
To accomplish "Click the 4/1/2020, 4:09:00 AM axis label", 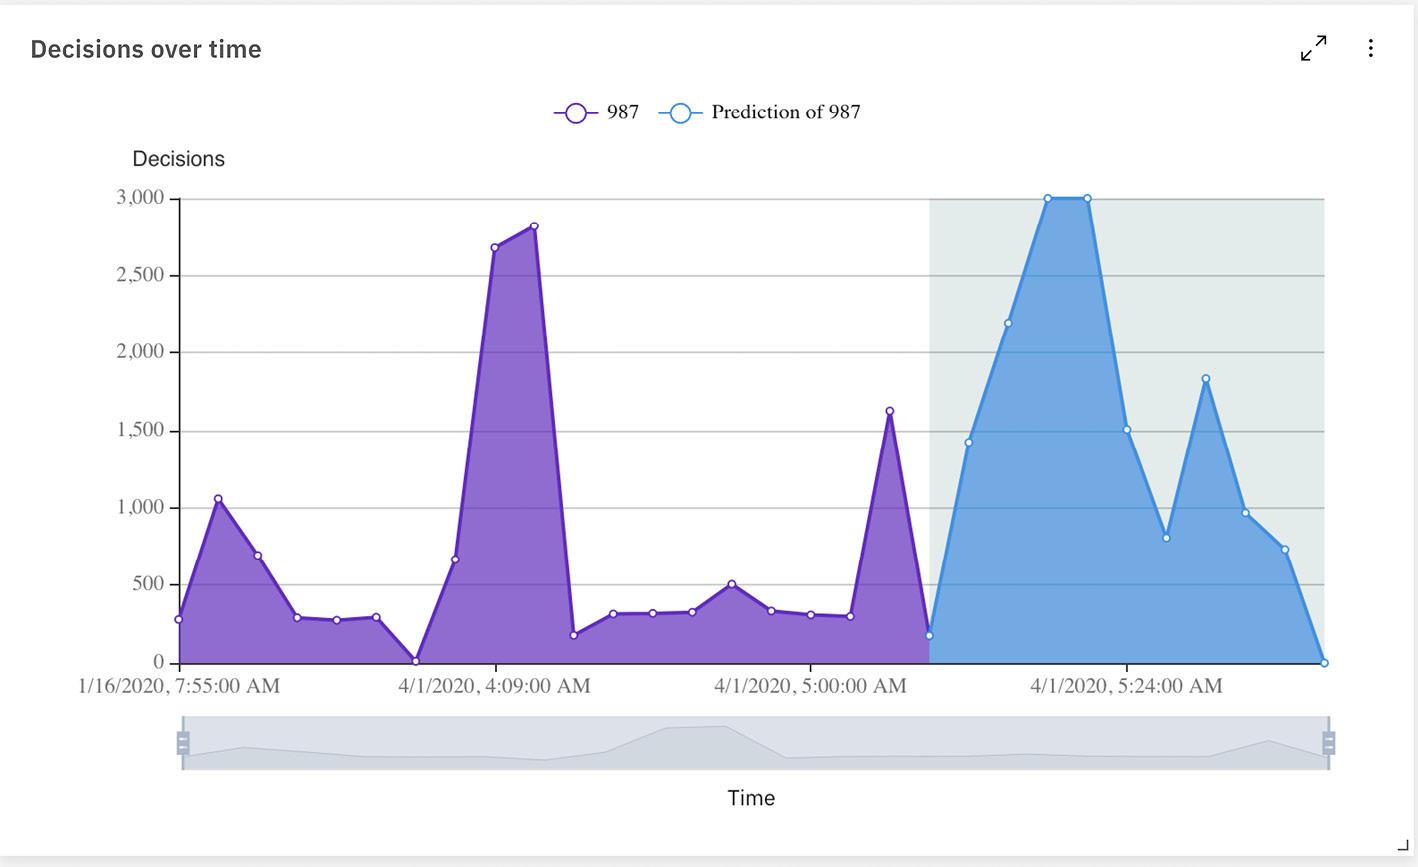I will pyautogui.click(x=494, y=686).
